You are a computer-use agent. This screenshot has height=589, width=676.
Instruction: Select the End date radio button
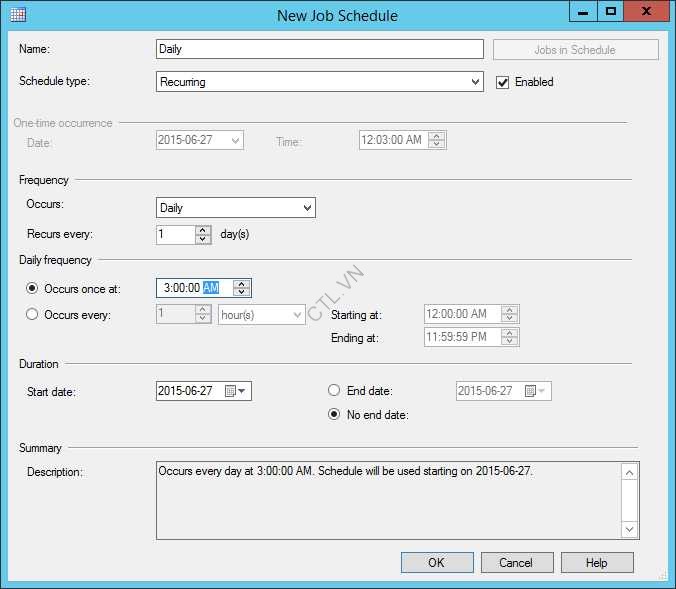[335, 391]
